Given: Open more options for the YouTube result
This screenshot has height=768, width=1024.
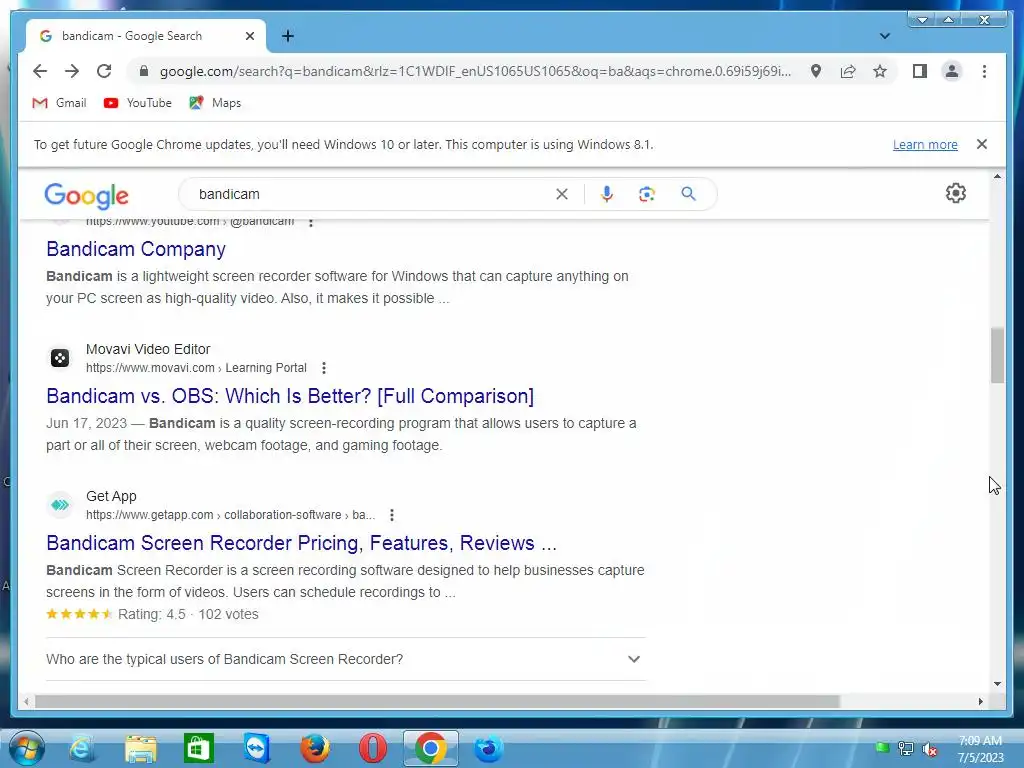Looking at the screenshot, I should (311, 222).
